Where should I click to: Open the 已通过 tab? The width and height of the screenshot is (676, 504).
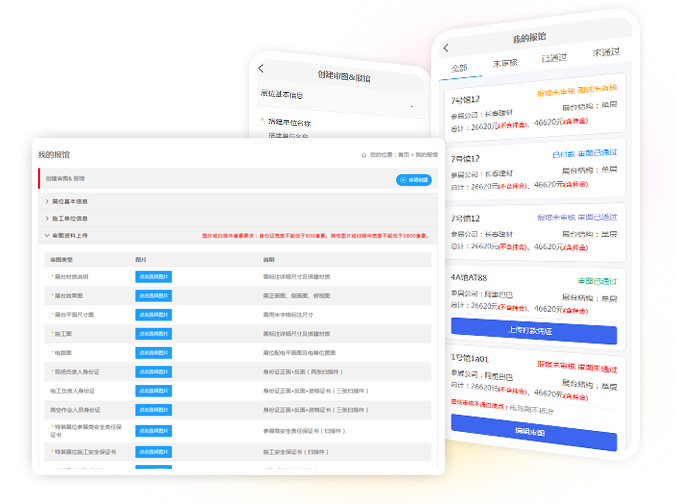pos(554,58)
